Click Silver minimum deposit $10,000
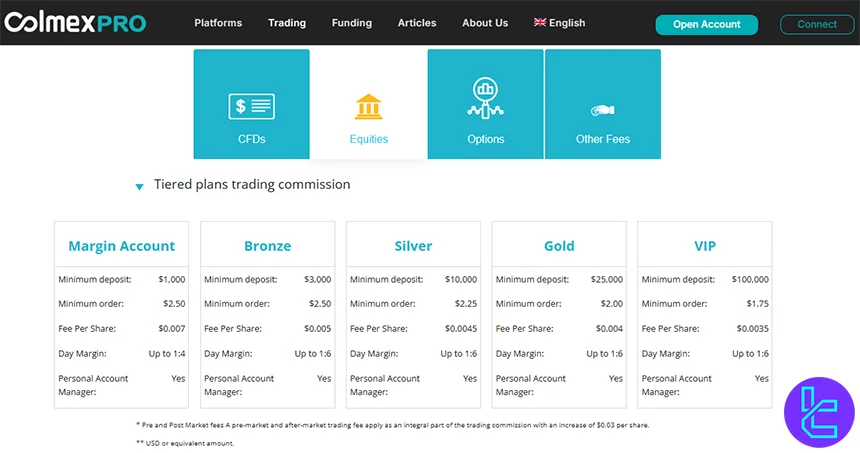This screenshot has width=860, height=453. point(461,279)
